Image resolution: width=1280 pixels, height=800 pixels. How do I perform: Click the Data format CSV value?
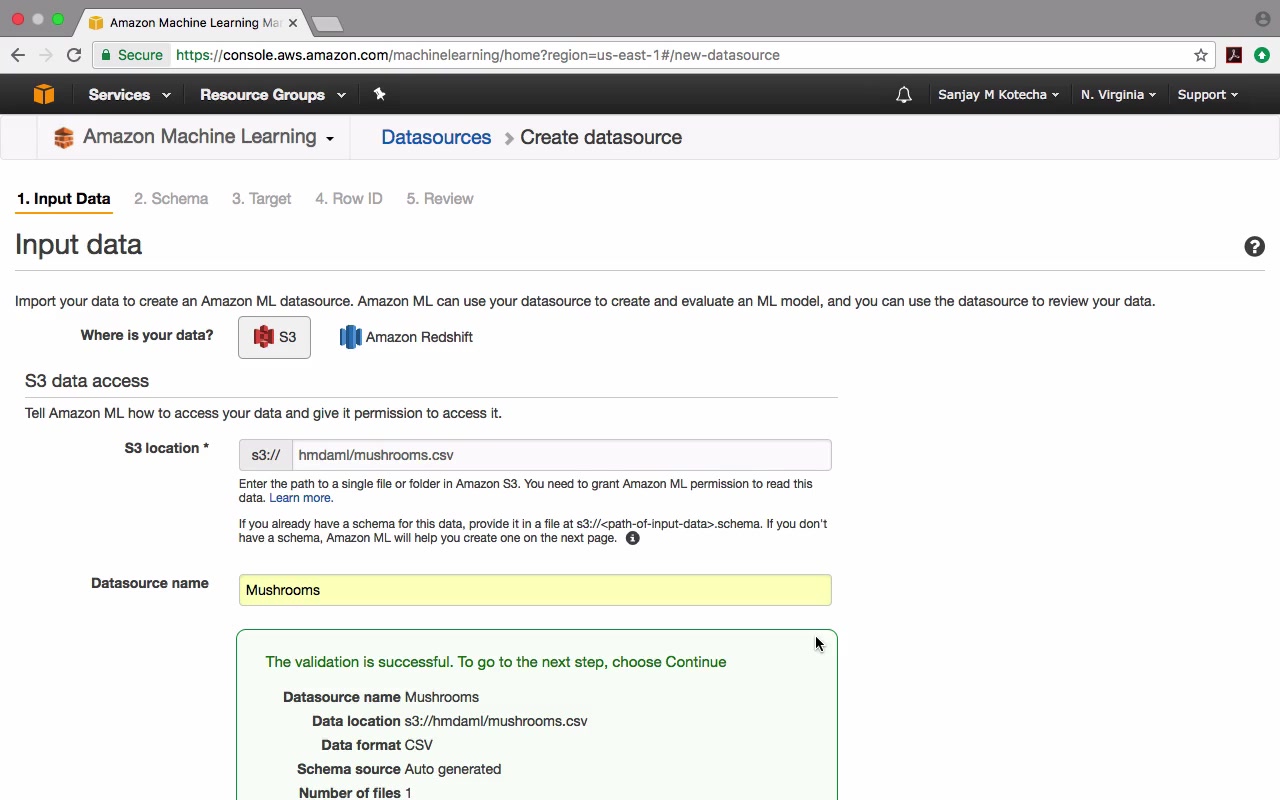[x=419, y=745]
